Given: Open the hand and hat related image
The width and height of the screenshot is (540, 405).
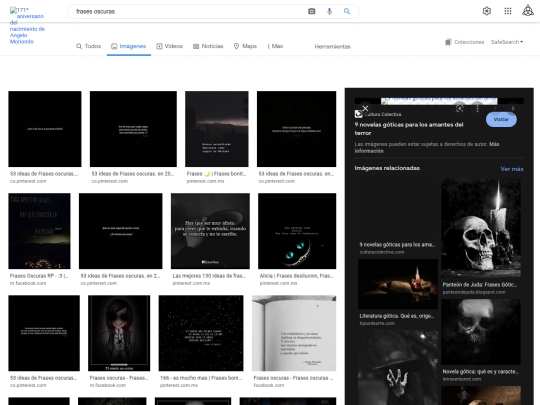Looking at the screenshot, I should click(398, 368).
